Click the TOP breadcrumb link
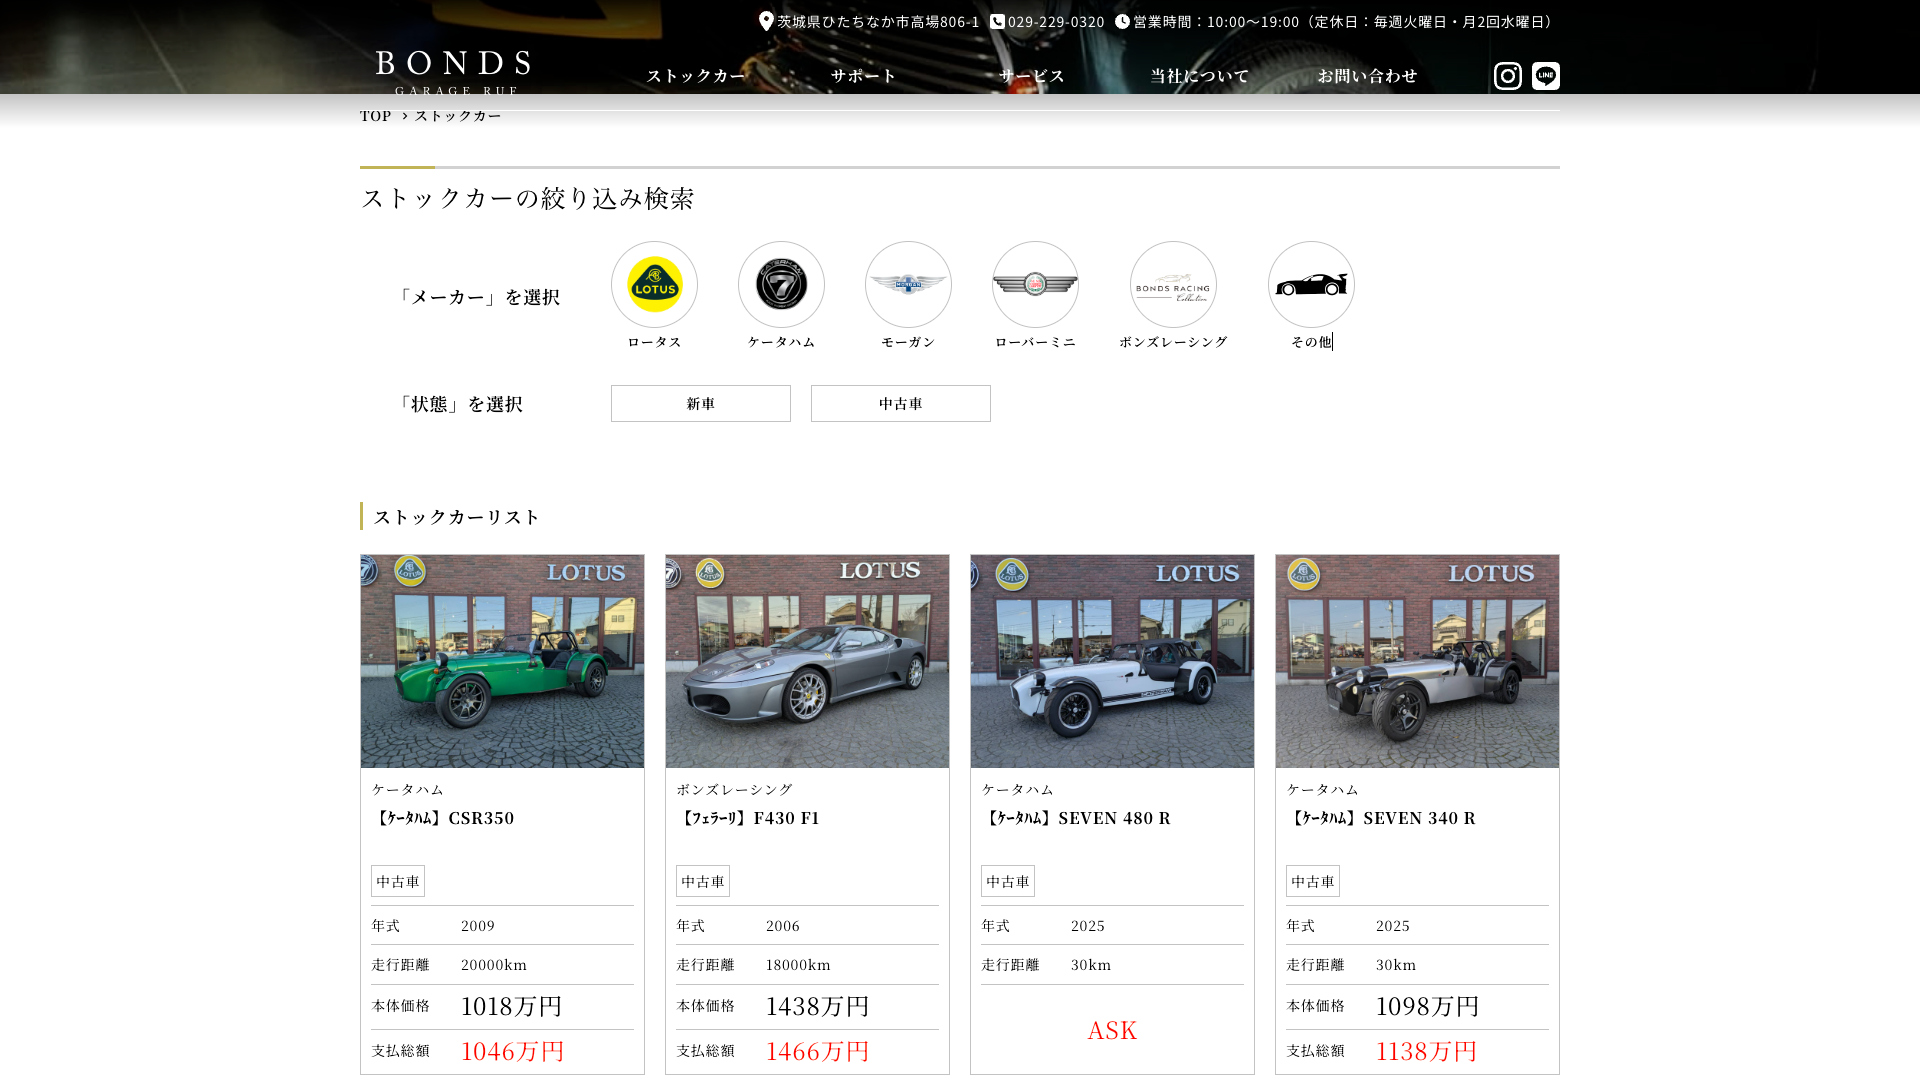The width and height of the screenshot is (1920, 1080). [376, 116]
